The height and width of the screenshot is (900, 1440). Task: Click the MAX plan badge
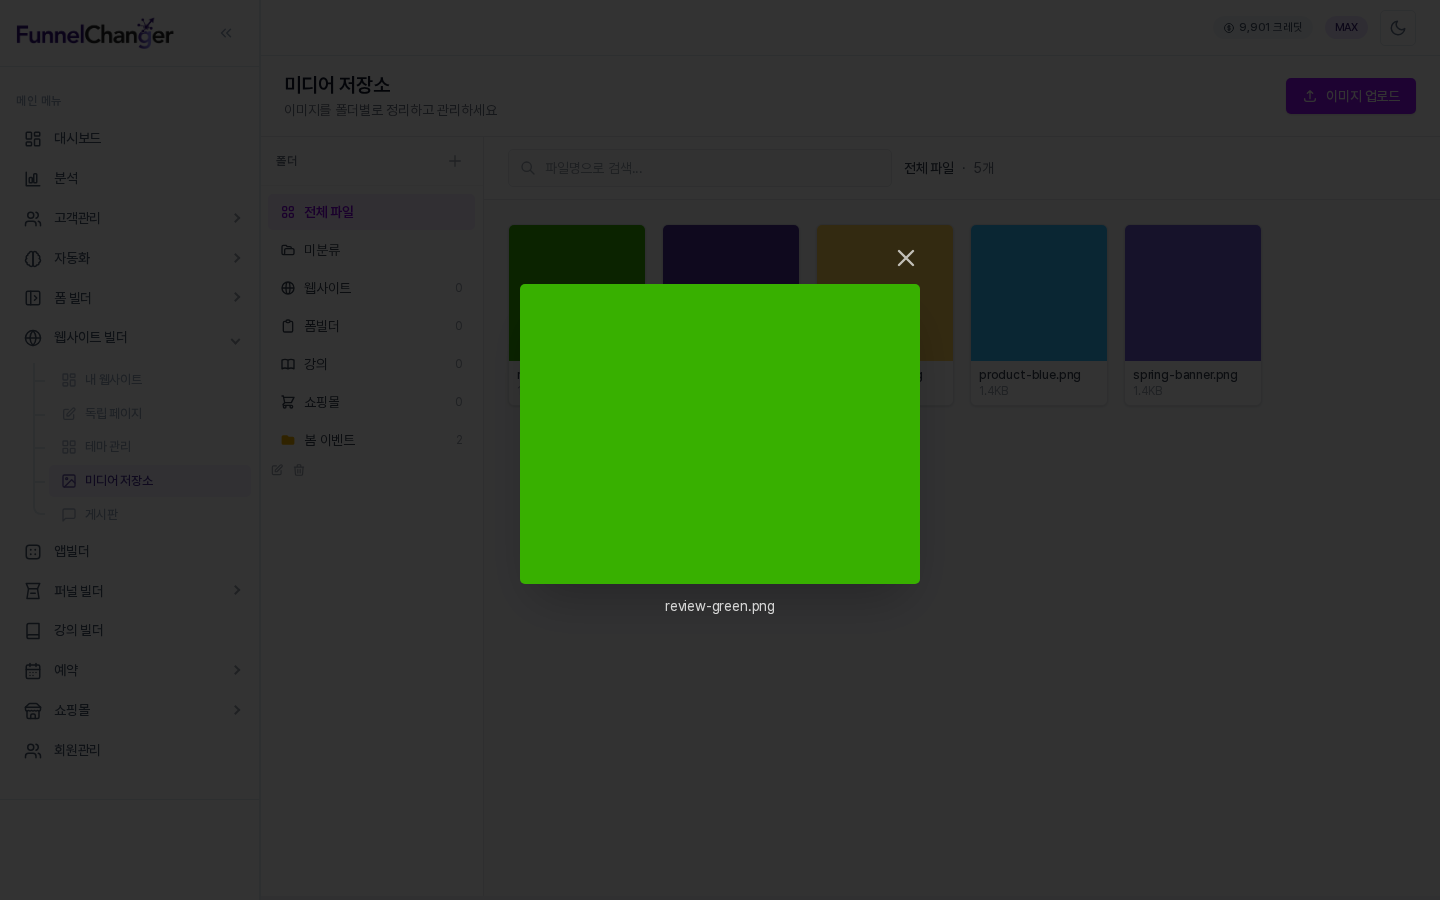click(1346, 28)
